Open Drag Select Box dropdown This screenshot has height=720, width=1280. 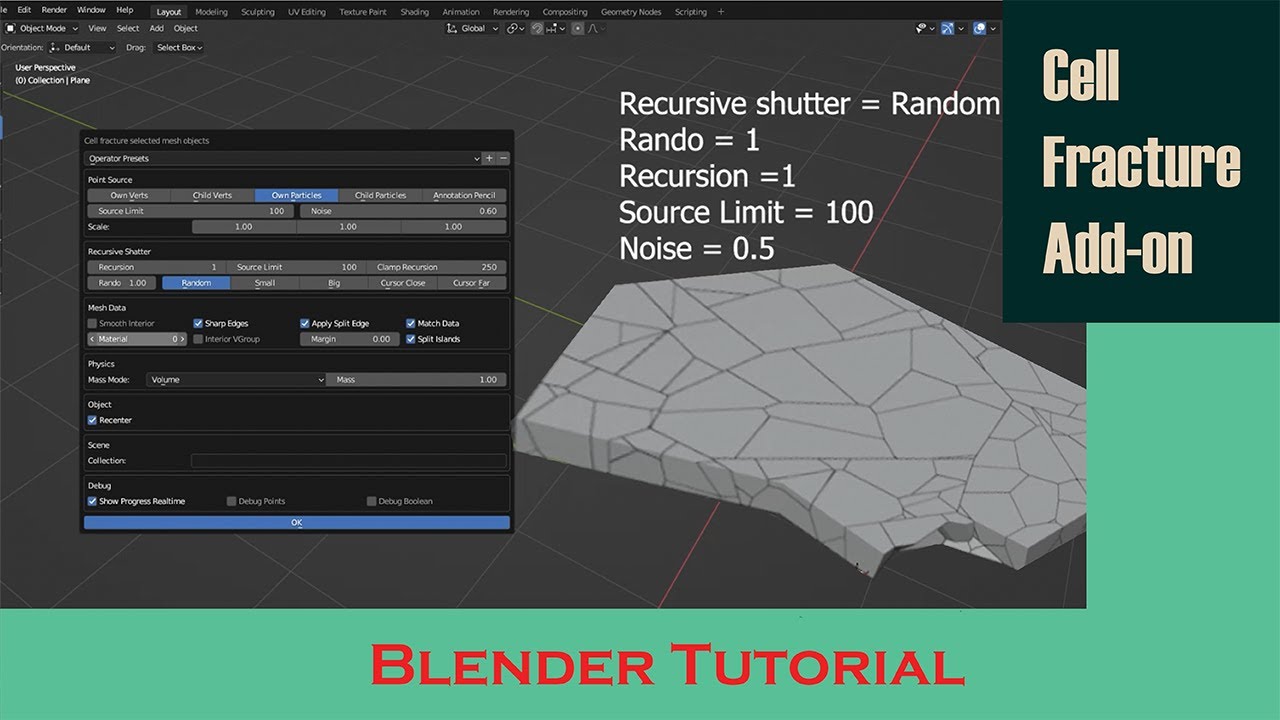coord(179,47)
